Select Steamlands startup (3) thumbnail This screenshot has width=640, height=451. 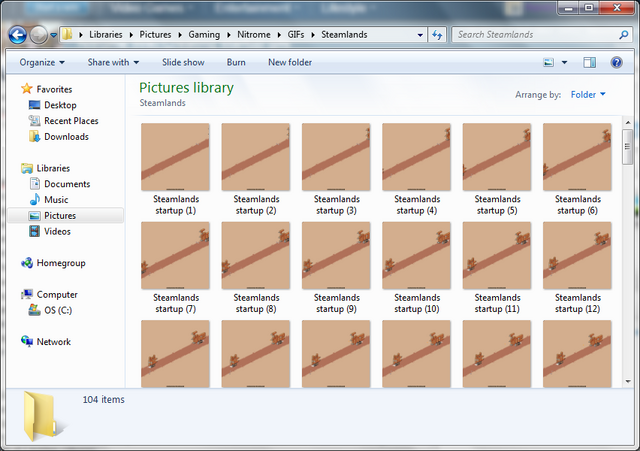tap(336, 157)
